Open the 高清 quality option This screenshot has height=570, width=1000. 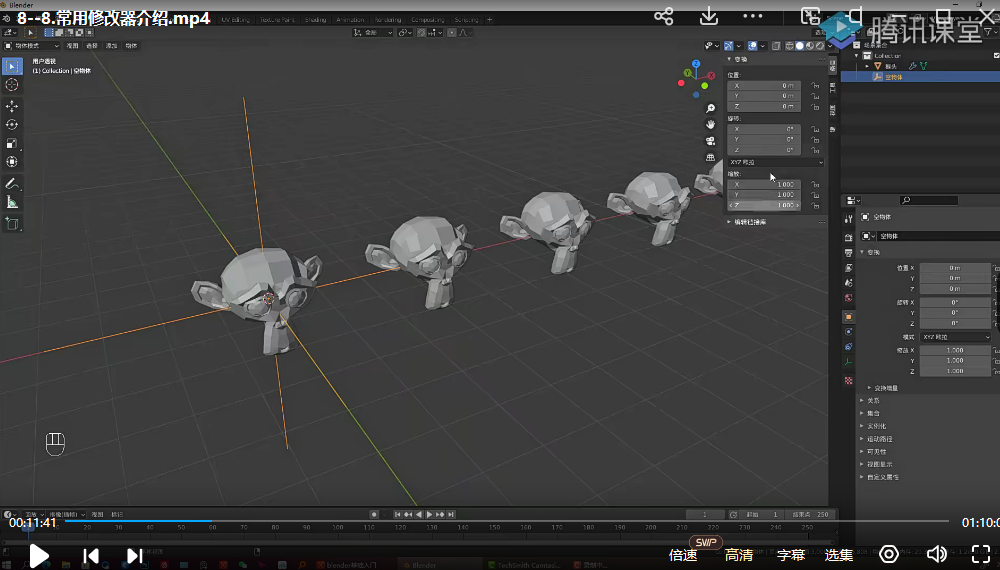[739, 555]
